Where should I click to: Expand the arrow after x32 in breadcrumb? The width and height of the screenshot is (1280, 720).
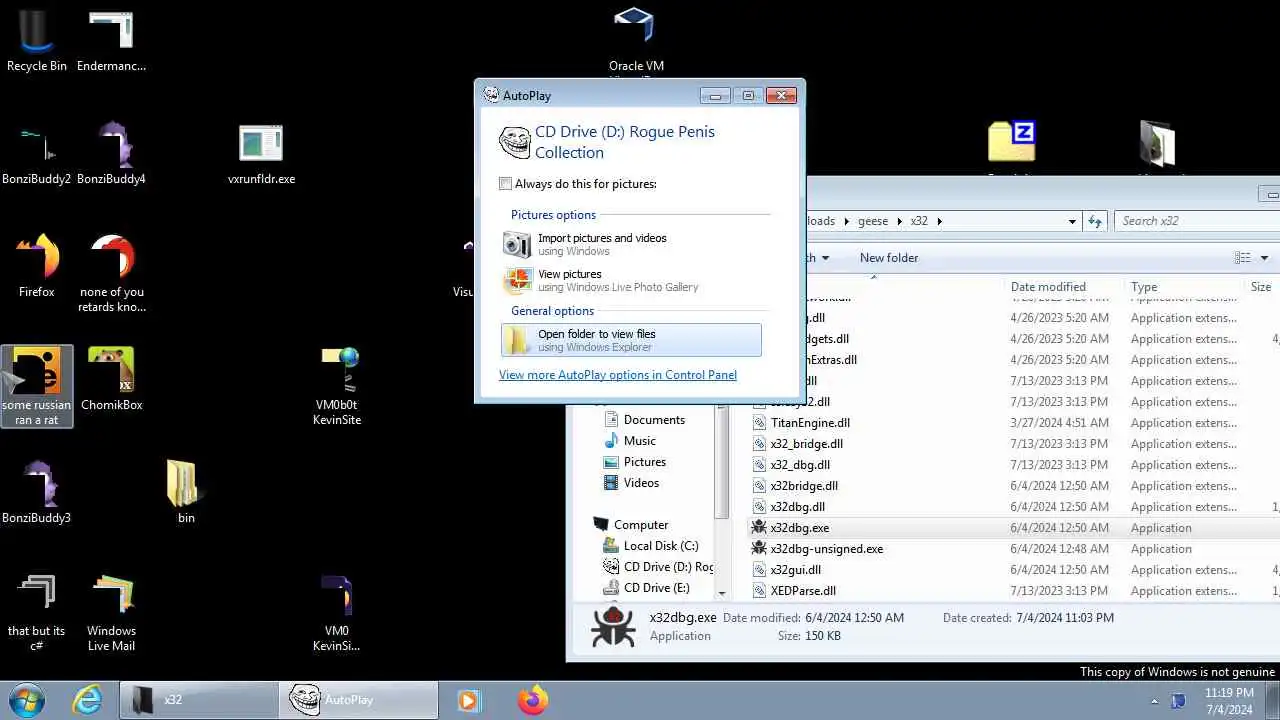(x=940, y=221)
